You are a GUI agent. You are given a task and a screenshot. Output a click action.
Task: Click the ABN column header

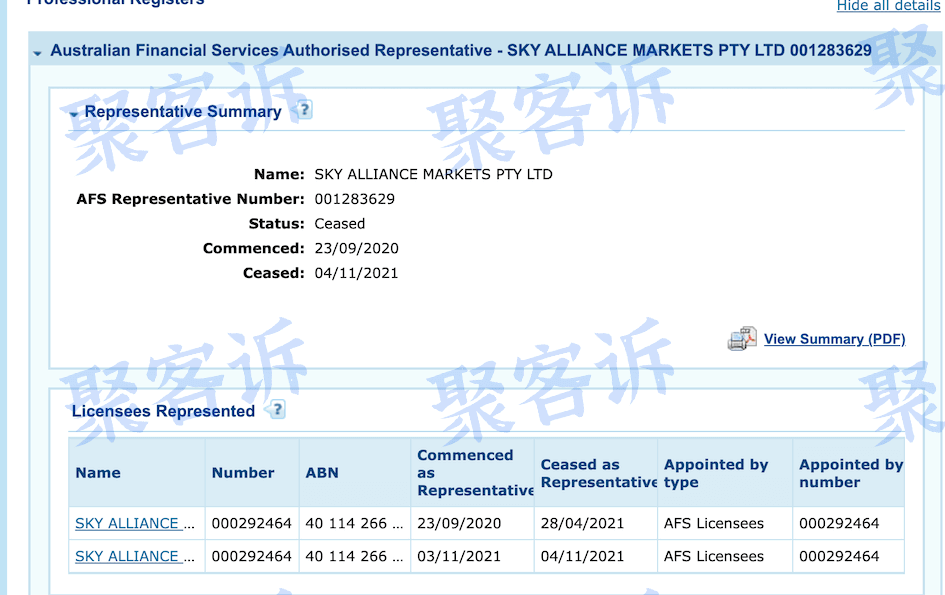pyautogui.click(x=354, y=473)
